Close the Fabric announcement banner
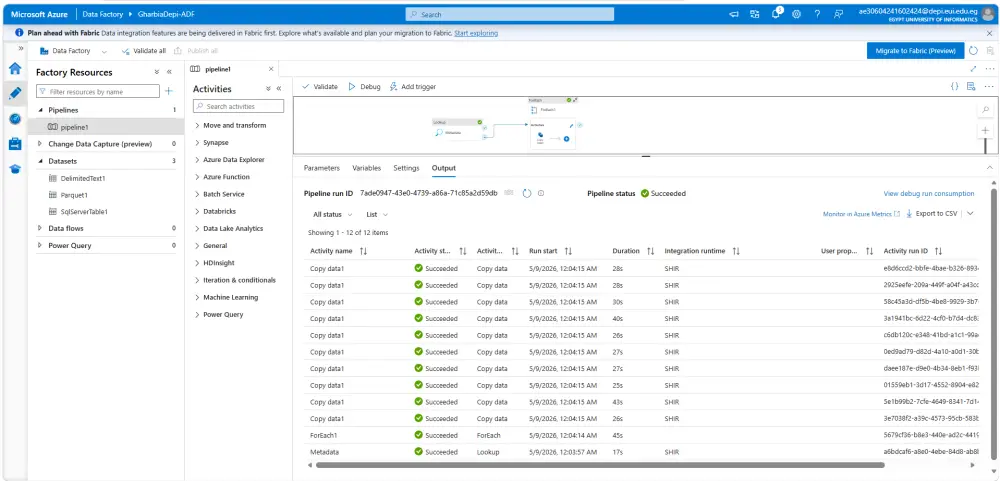This screenshot has width=1000, height=481. point(989,33)
